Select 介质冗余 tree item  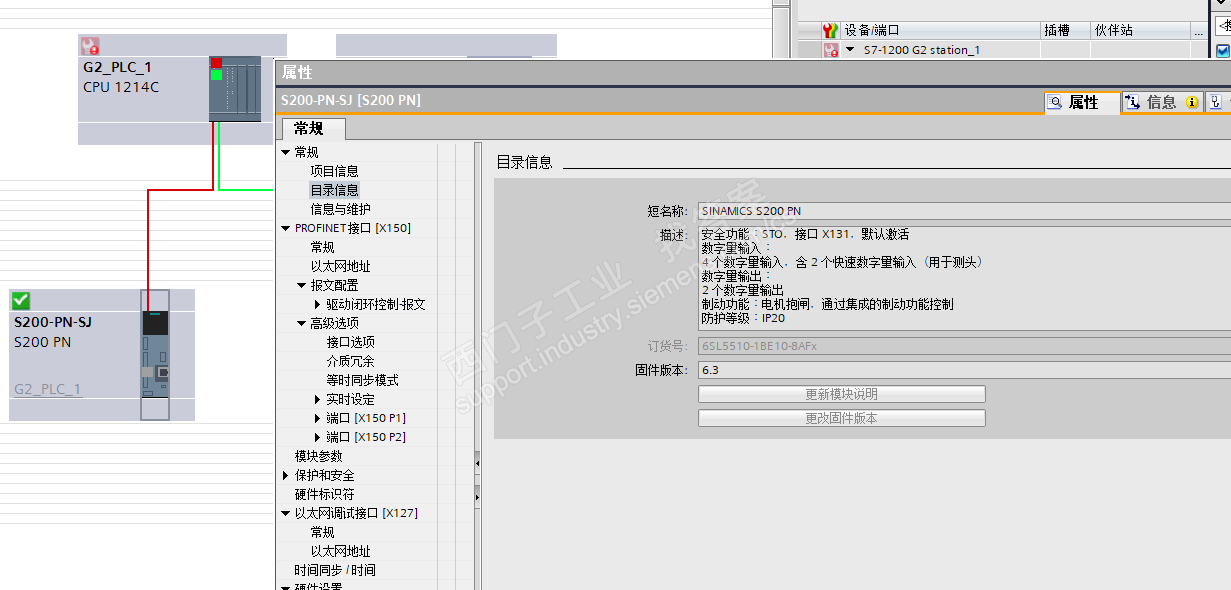(x=350, y=361)
